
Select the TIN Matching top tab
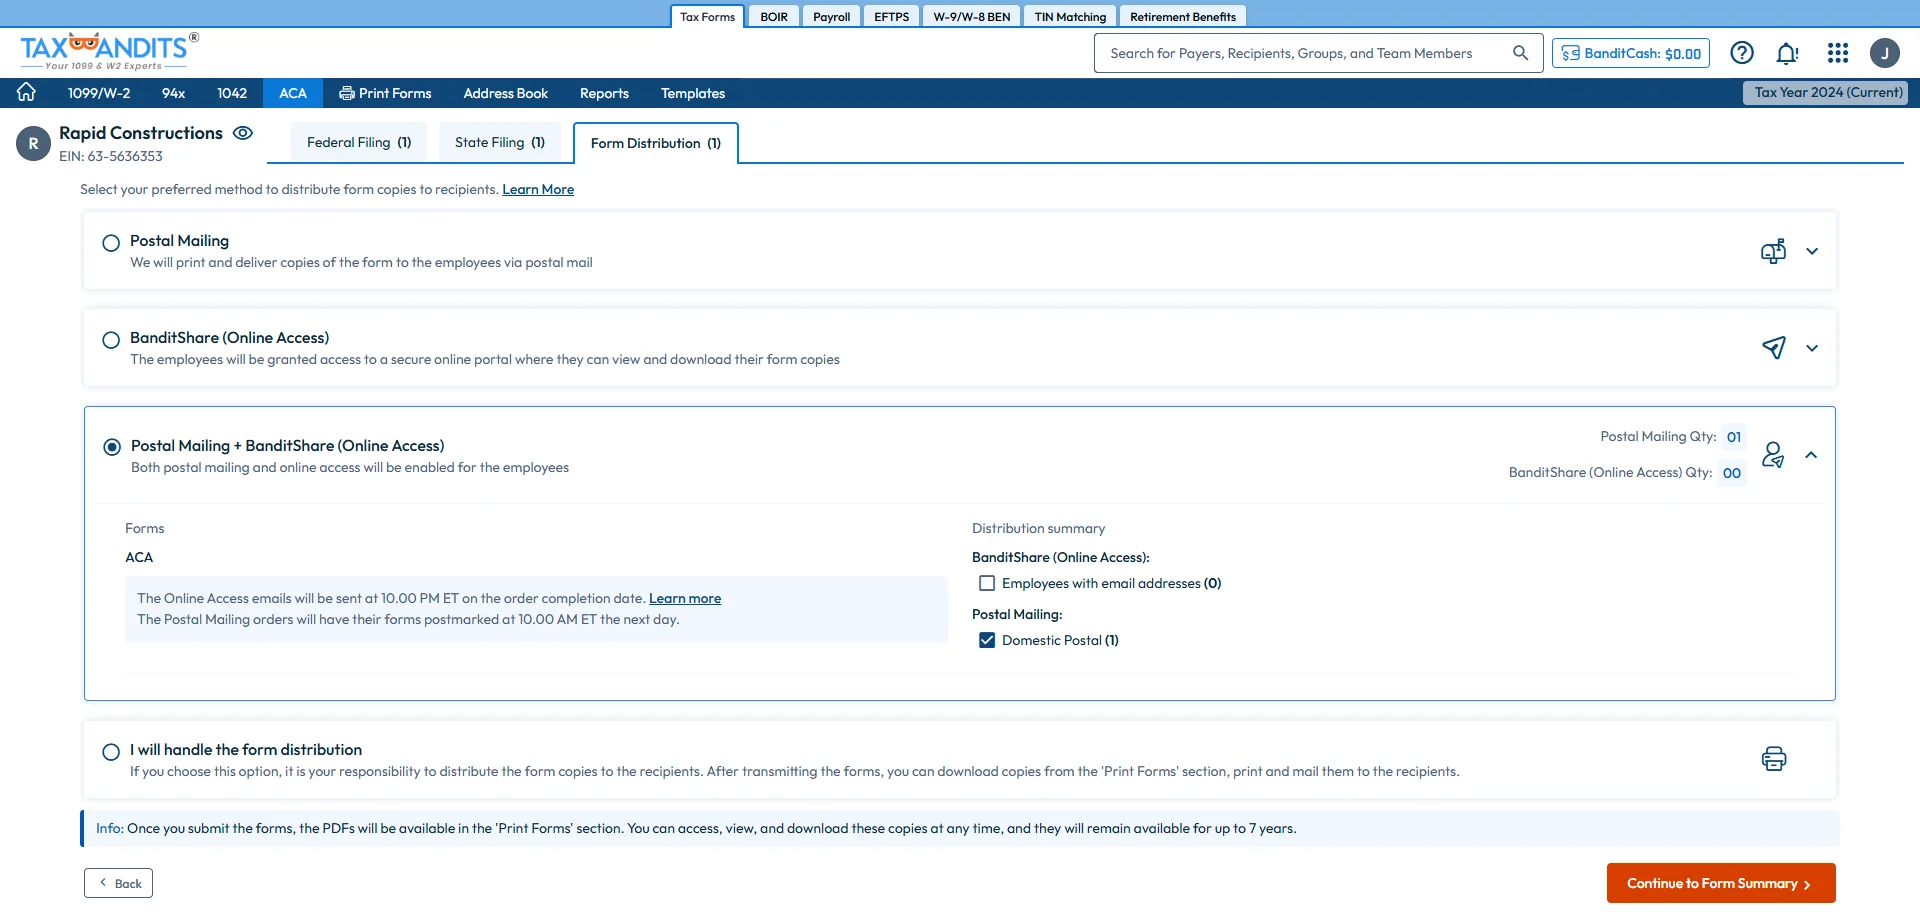[x=1070, y=17]
